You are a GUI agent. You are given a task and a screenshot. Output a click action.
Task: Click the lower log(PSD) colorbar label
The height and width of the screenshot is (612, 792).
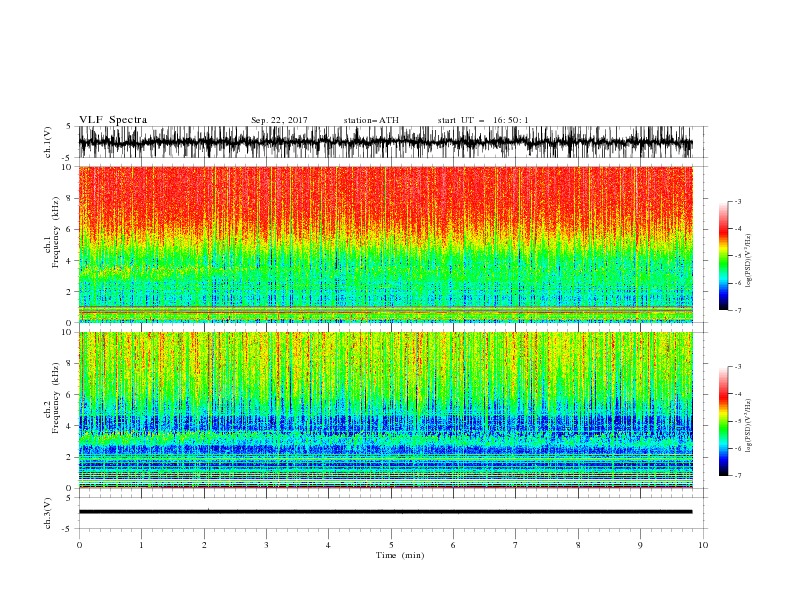click(748, 425)
